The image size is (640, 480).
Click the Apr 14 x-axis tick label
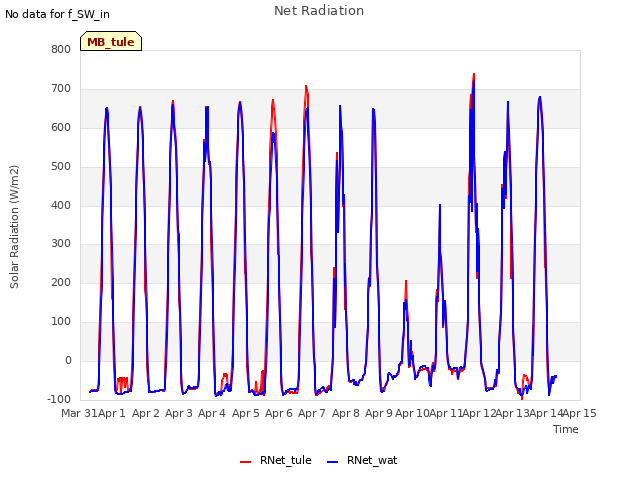coord(546,413)
